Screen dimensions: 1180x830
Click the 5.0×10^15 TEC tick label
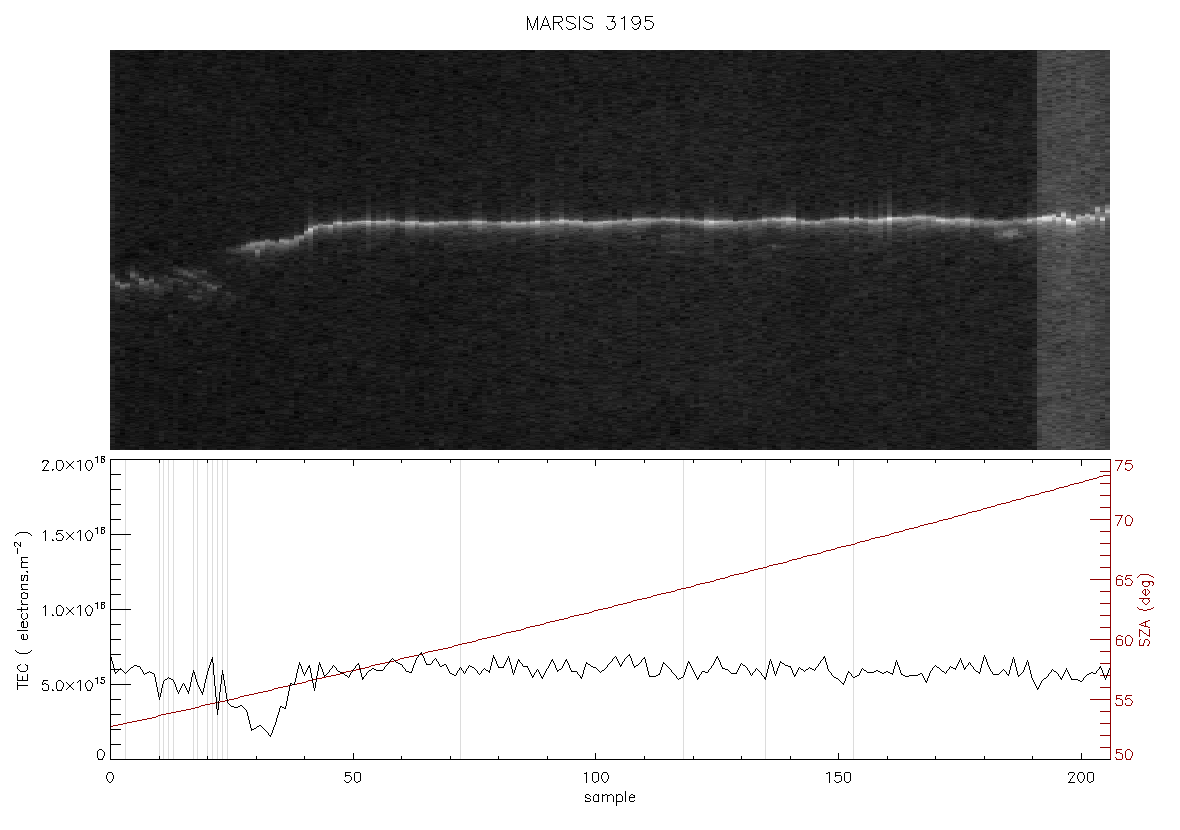[x=73, y=685]
